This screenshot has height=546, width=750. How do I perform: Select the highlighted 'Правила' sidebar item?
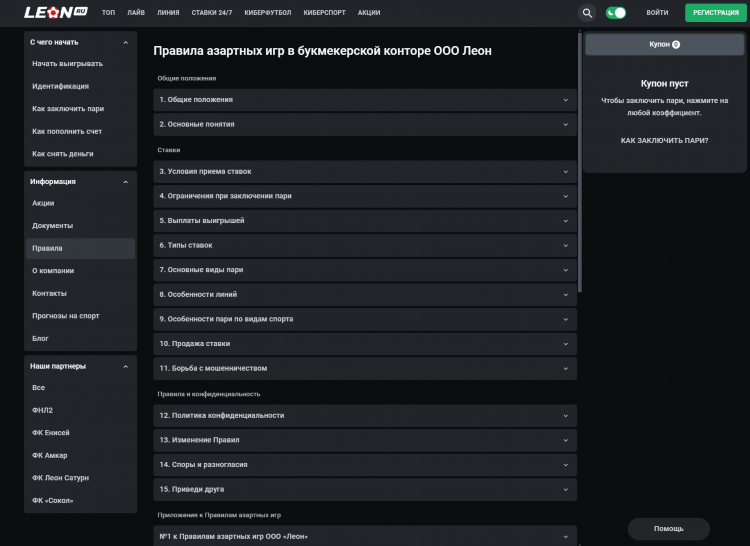coord(80,248)
